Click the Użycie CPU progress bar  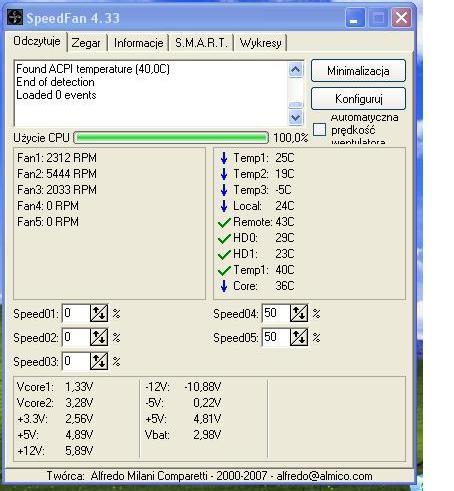click(171, 138)
